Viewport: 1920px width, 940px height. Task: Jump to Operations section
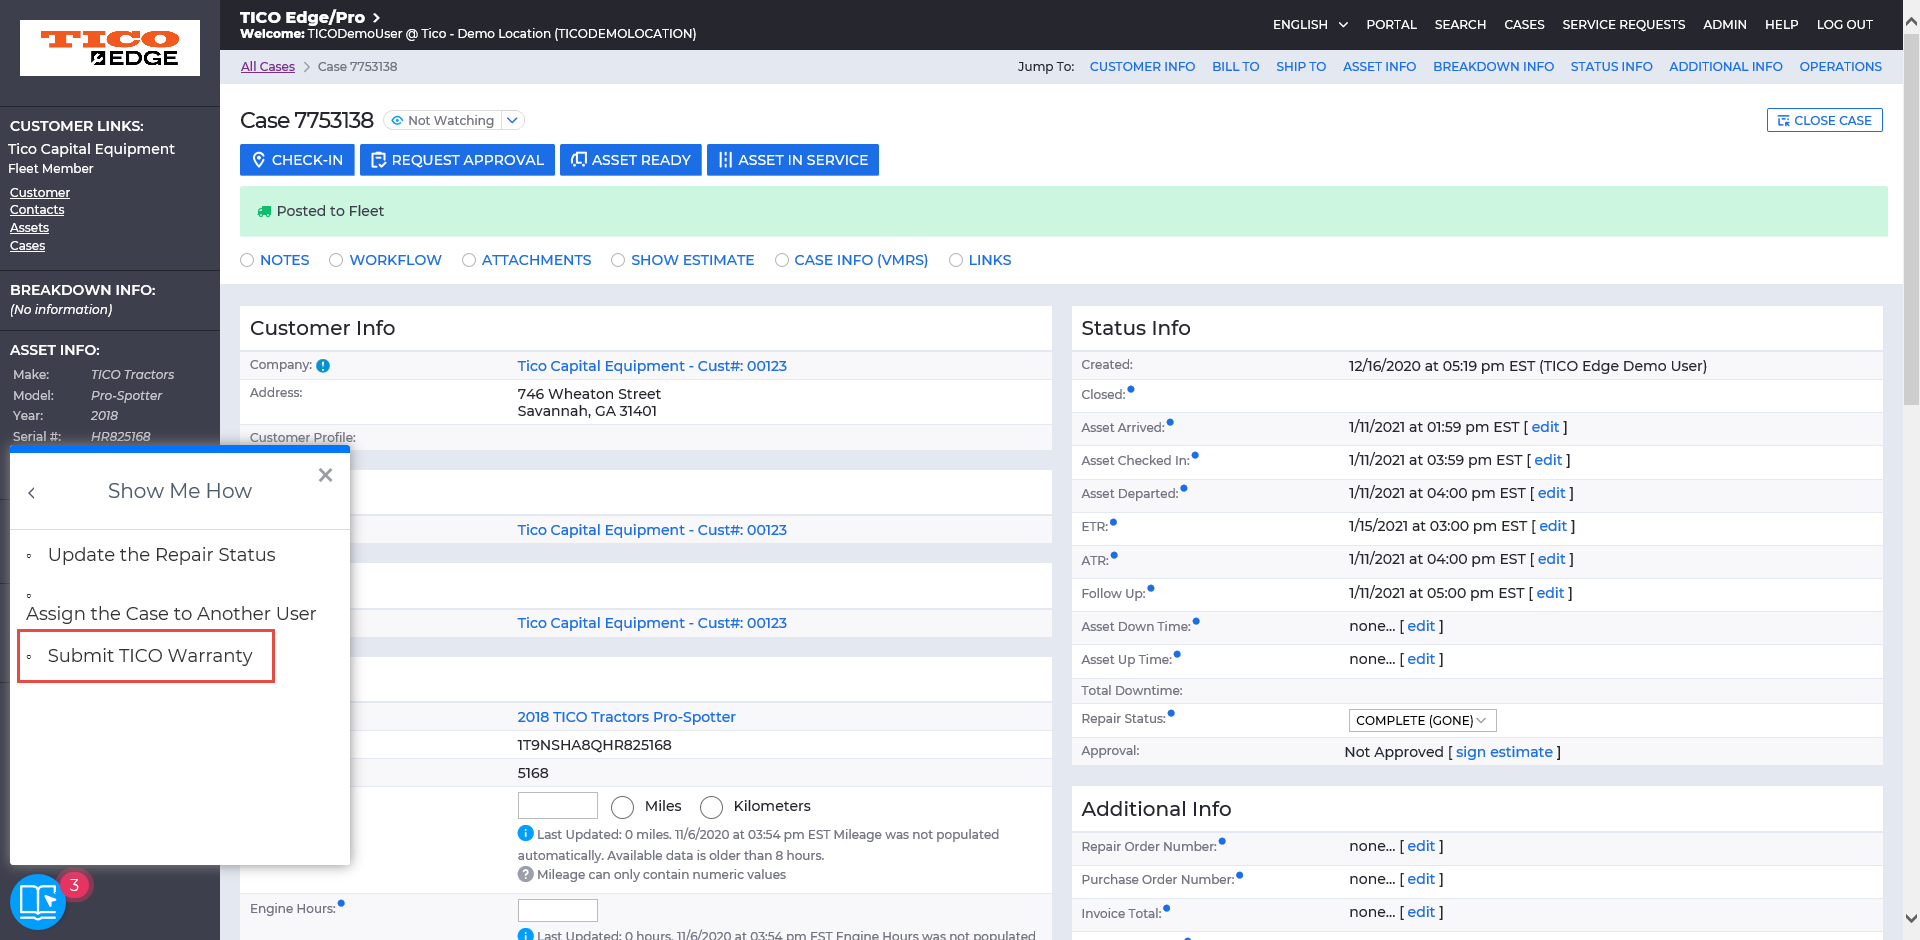click(1840, 66)
